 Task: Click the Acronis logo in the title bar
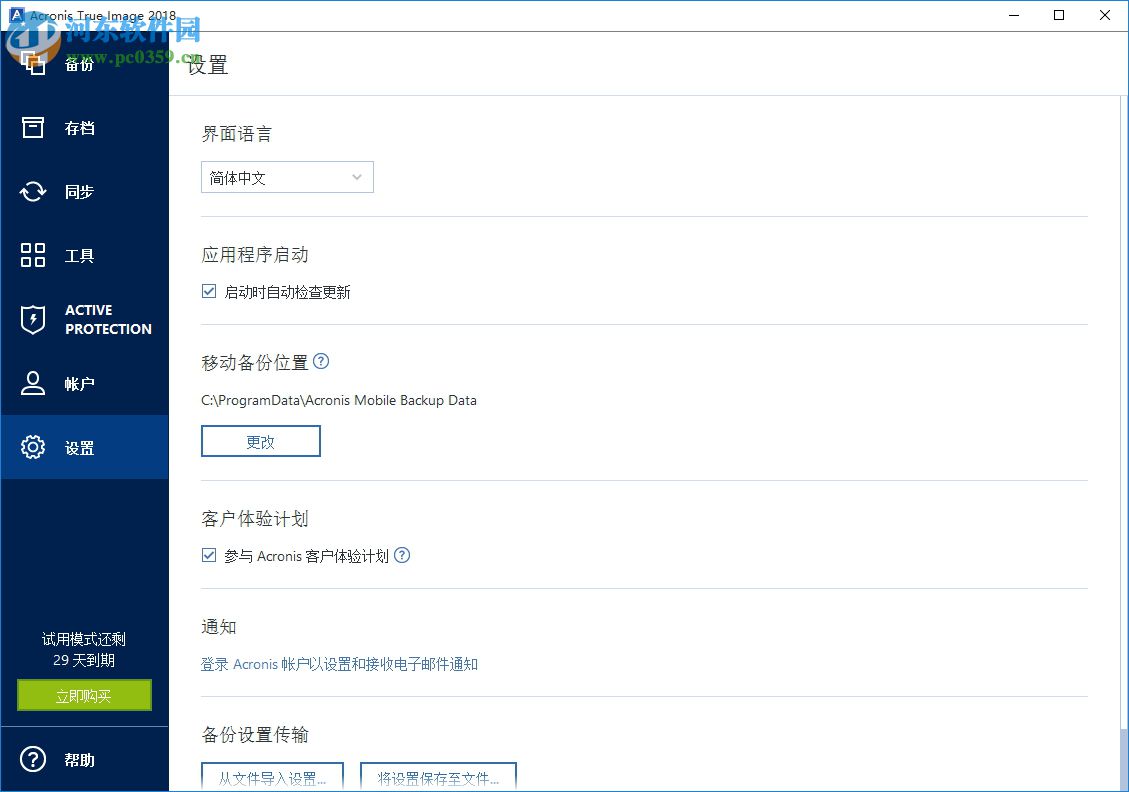14,15
